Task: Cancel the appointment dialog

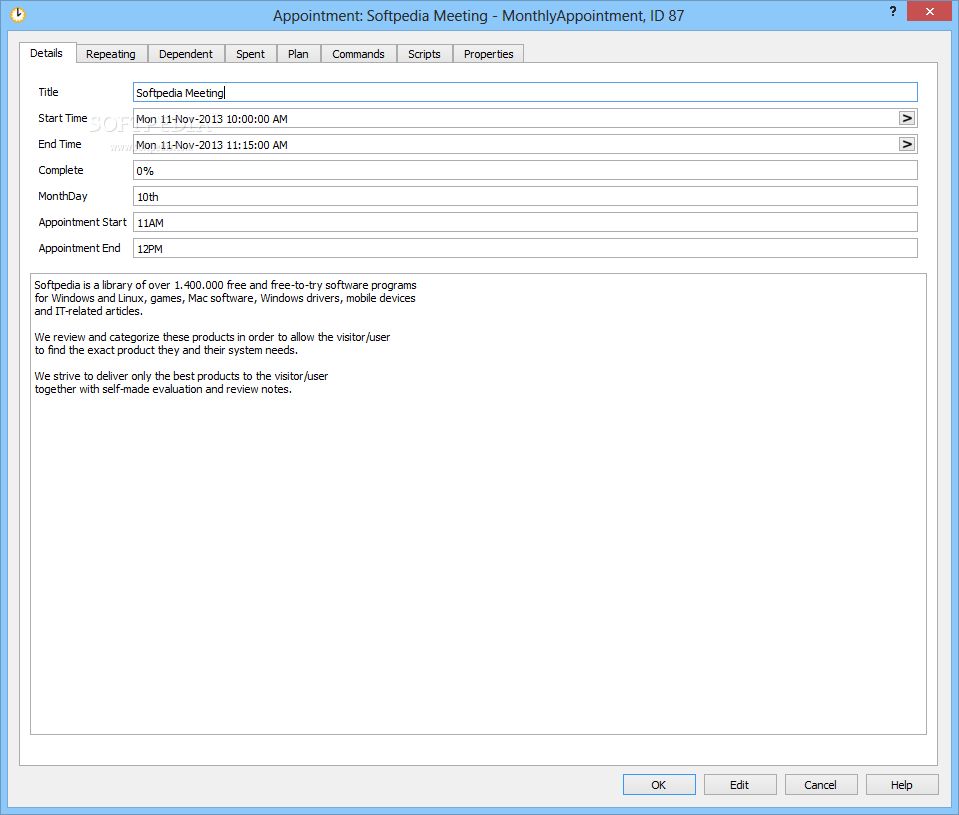Action: (820, 784)
